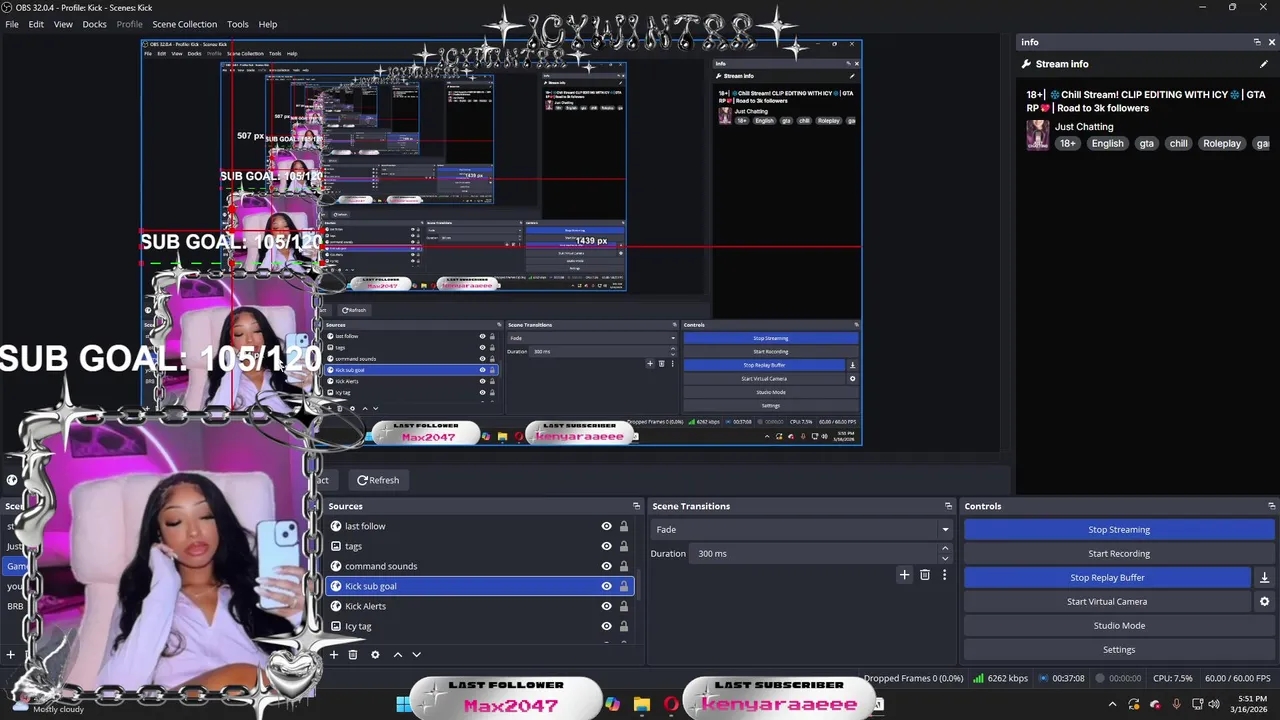Float the Controls dock with its icon

[1271, 506]
